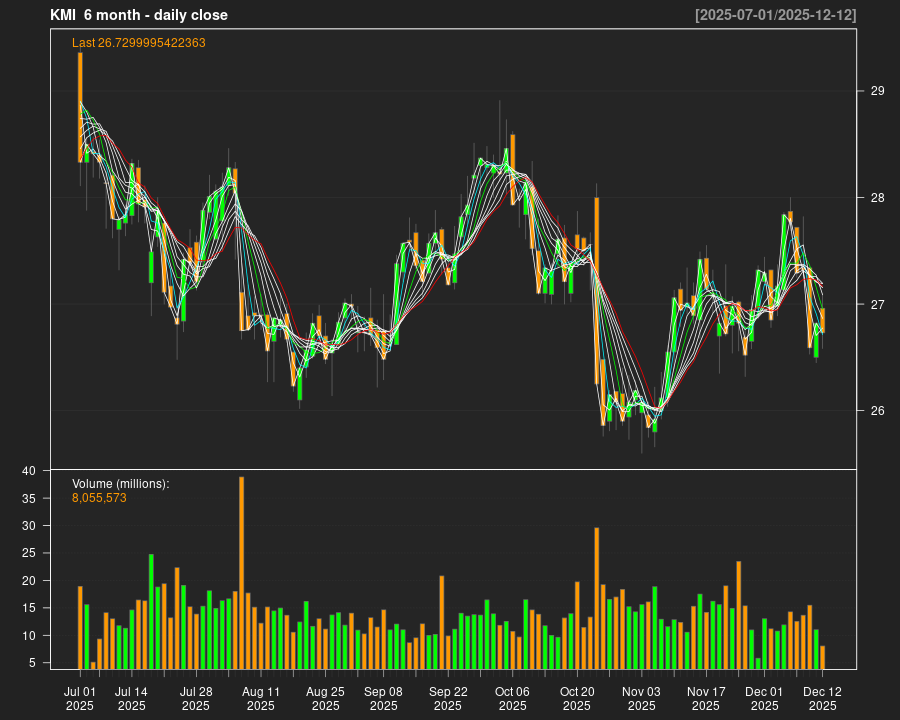This screenshot has width=900, height=720.
Task: Click the 40 volume axis label
Action: point(29,471)
